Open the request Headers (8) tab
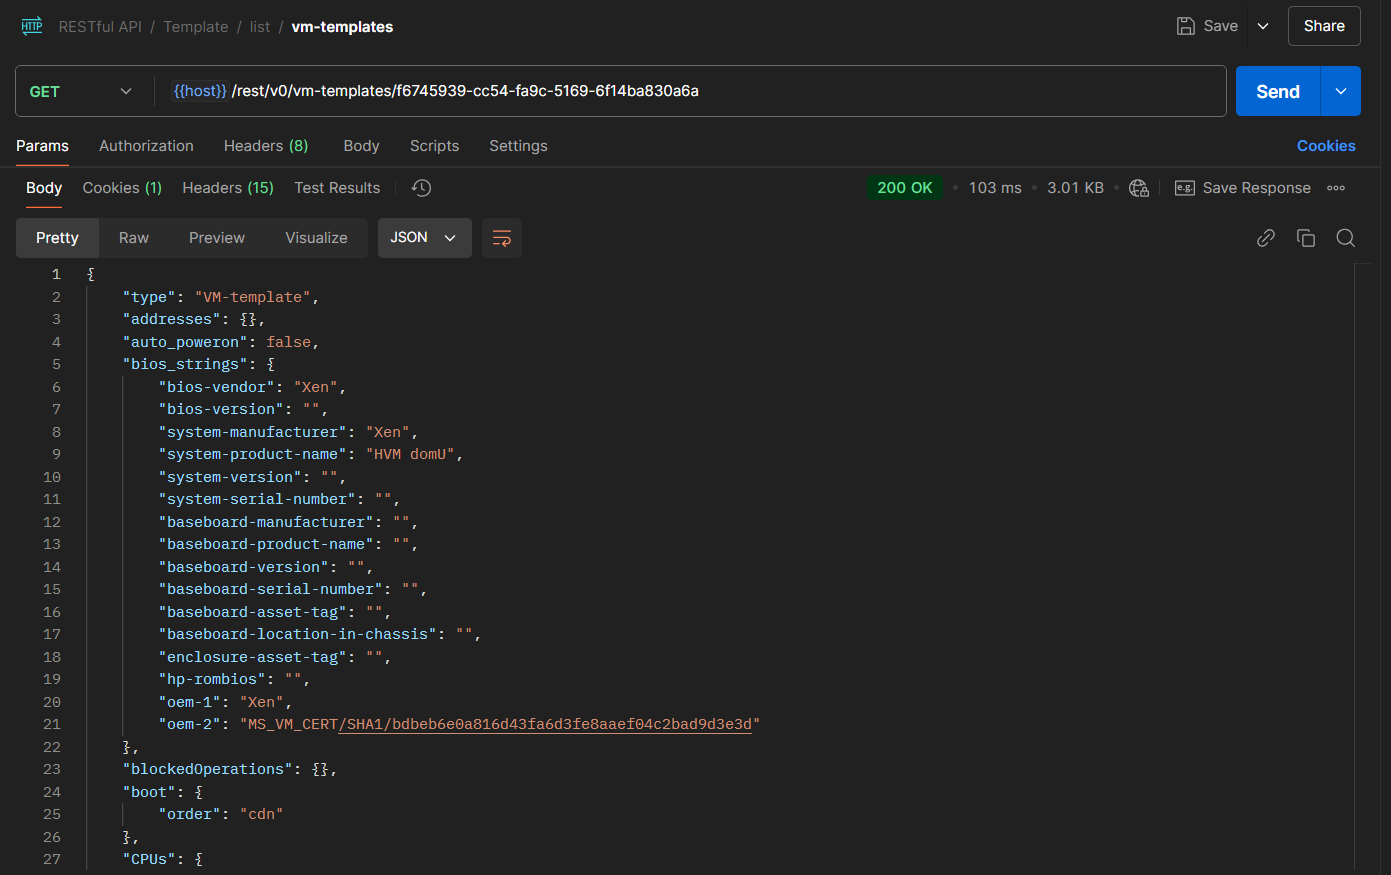The width and height of the screenshot is (1391, 875). tap(266, 146)
